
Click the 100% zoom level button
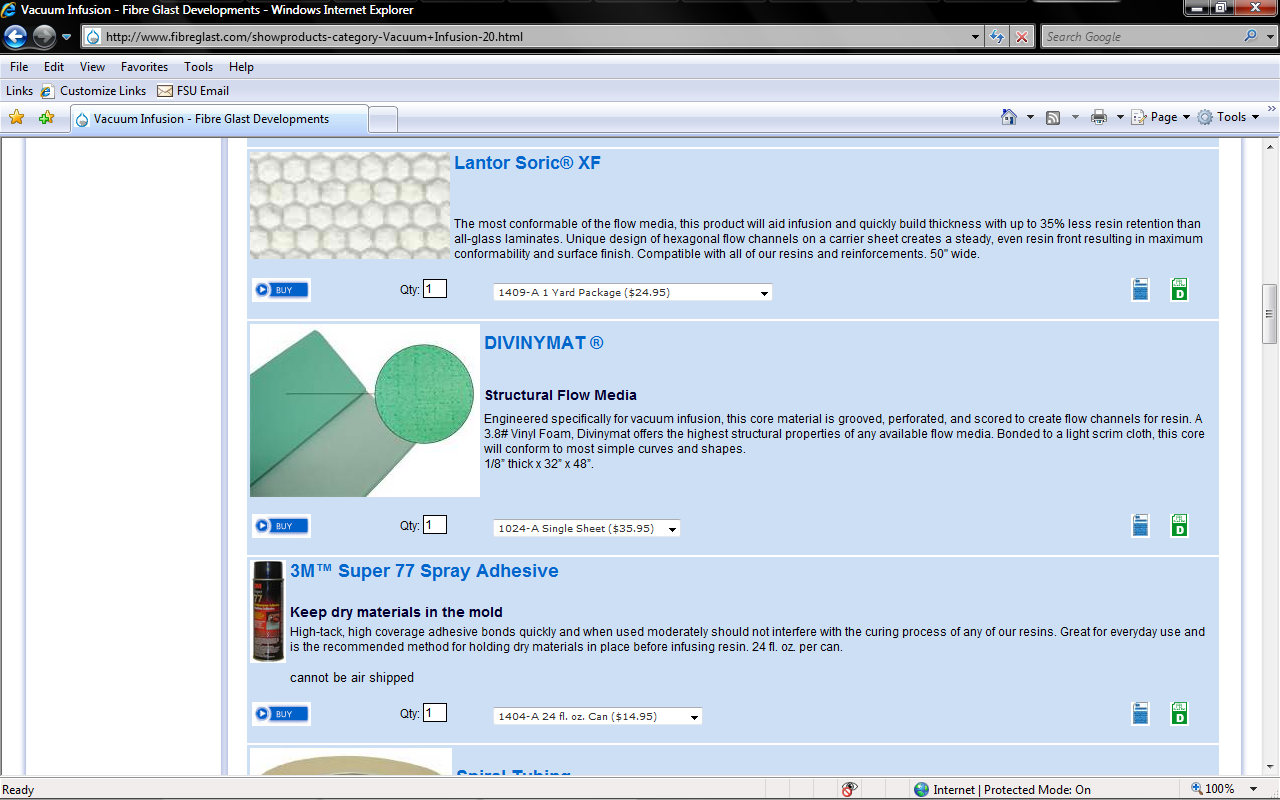click(1212, 789)
